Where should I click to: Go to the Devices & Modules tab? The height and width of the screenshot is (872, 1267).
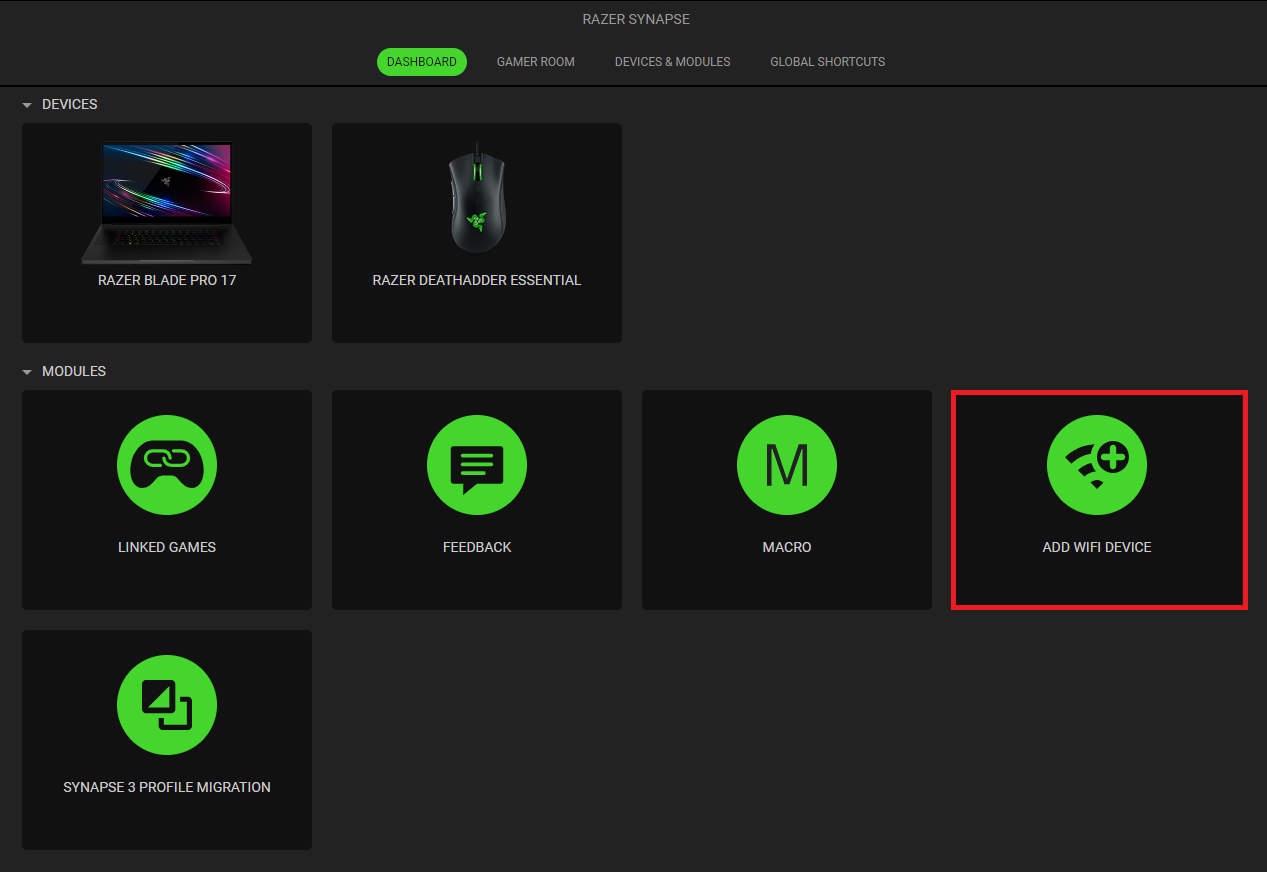click(672, 62)
